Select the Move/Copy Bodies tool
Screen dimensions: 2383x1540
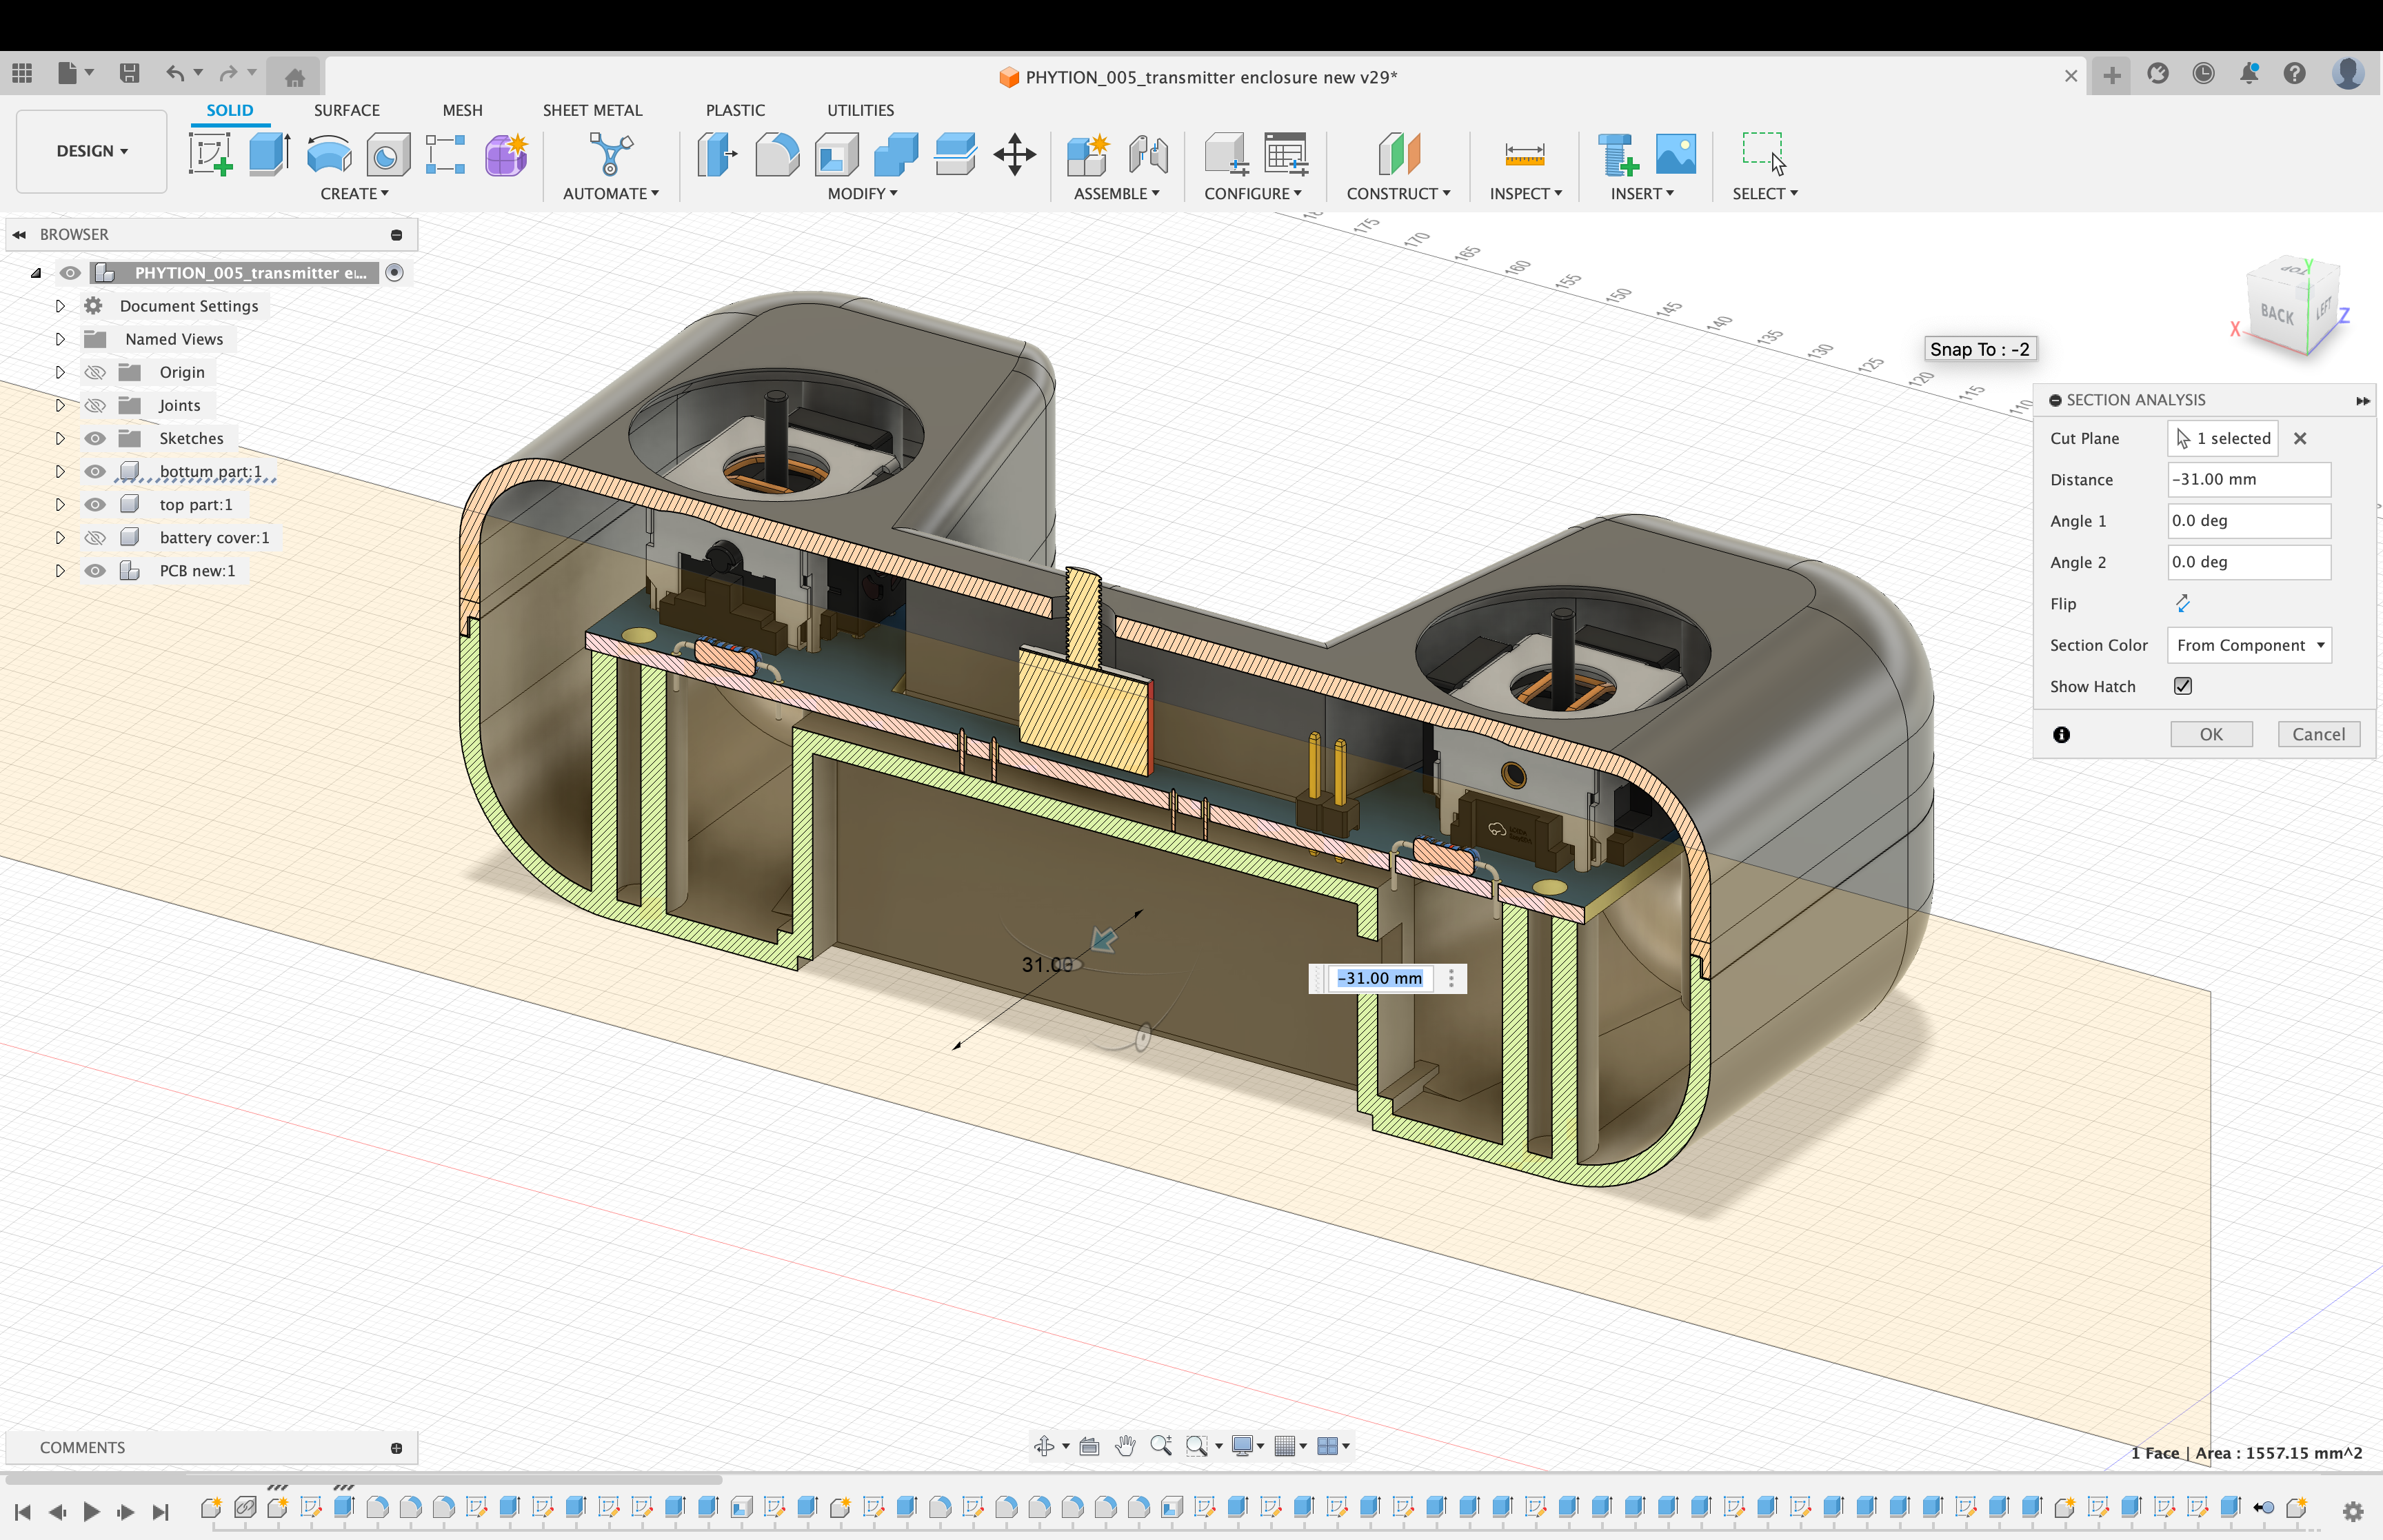click(x=1013, y=153)
